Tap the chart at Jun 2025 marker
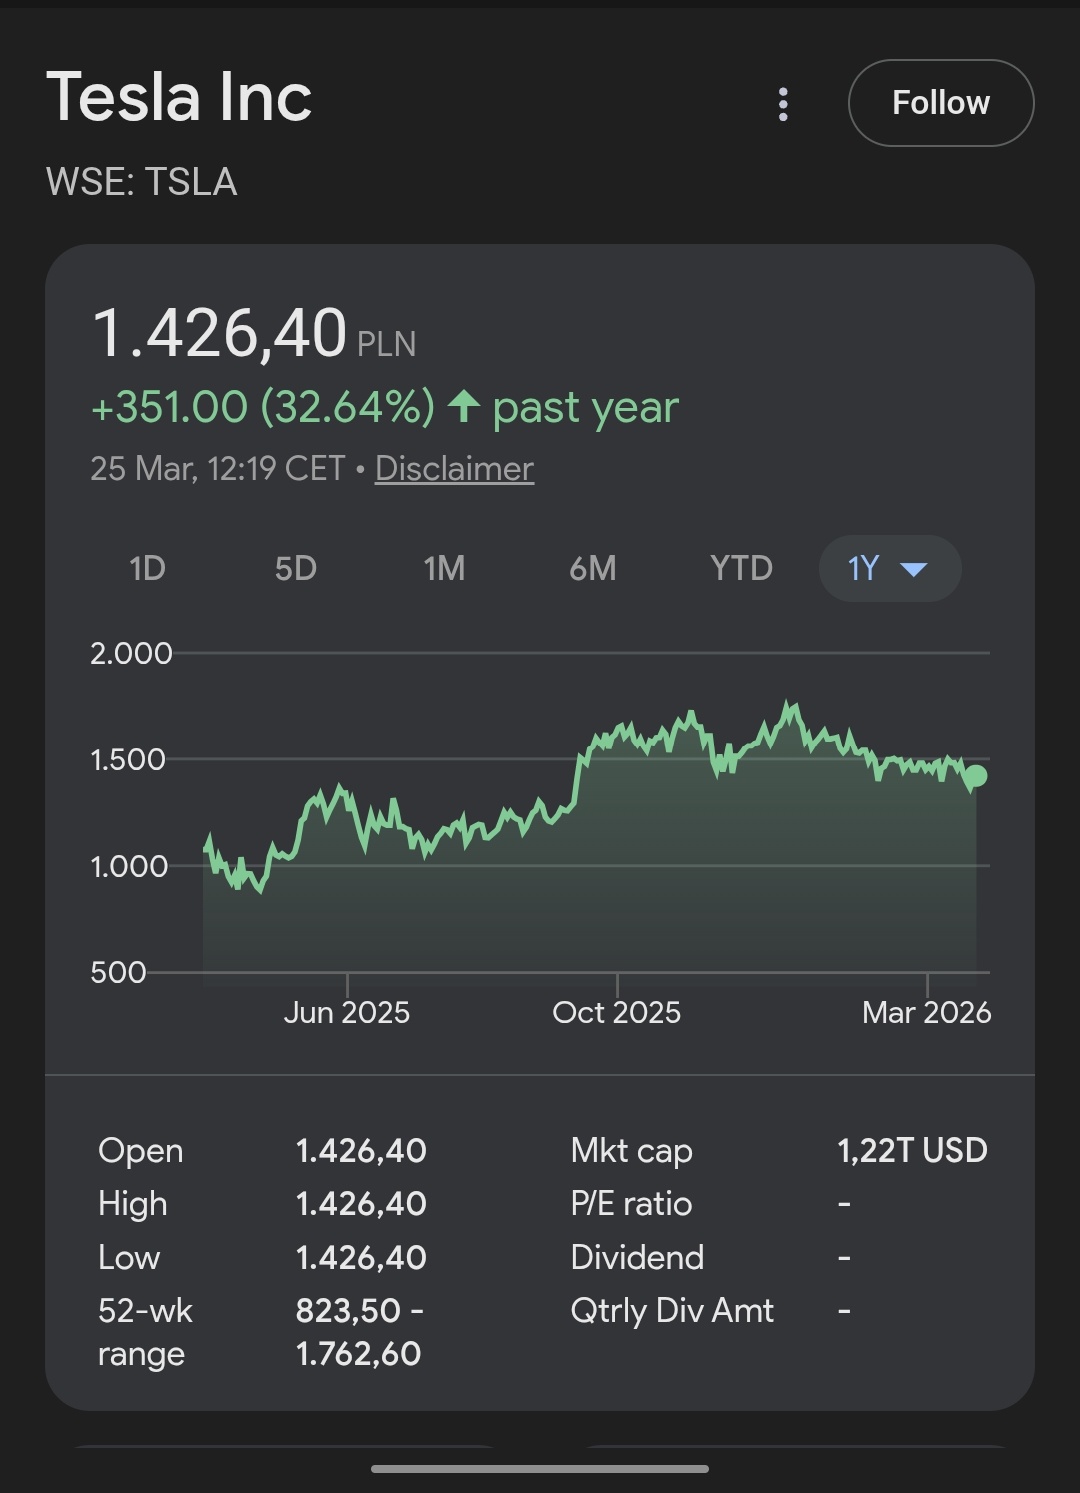The height and width of the screenshot is (1493, 1080). (x=347, y=985)
